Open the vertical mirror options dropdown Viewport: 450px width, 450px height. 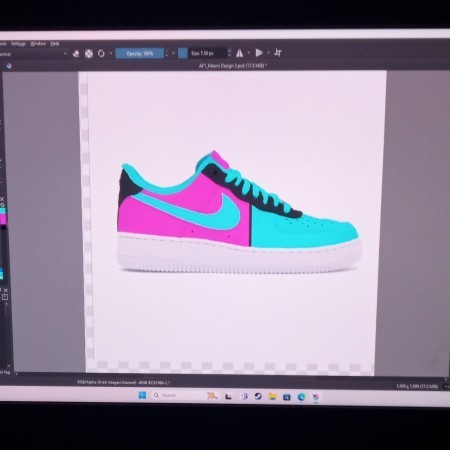[268, 52]
